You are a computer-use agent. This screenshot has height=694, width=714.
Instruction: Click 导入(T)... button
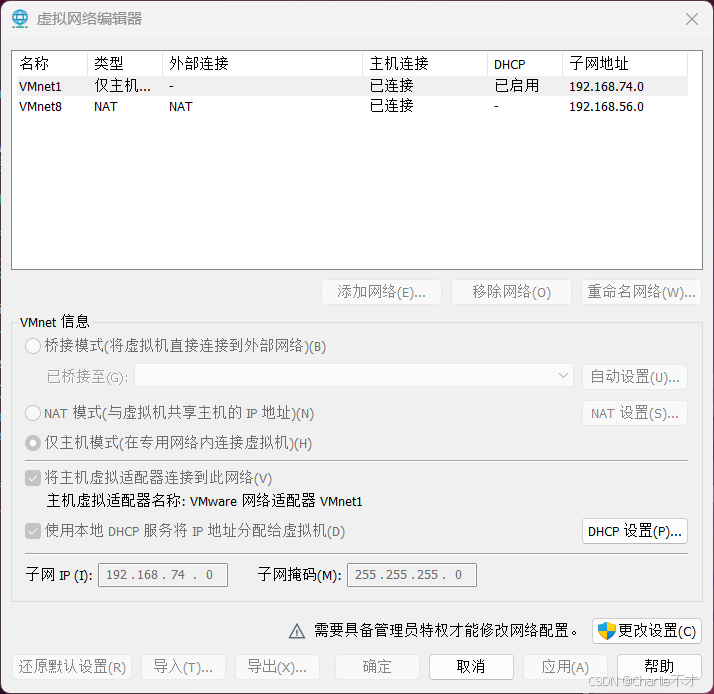tap(183, 667)
